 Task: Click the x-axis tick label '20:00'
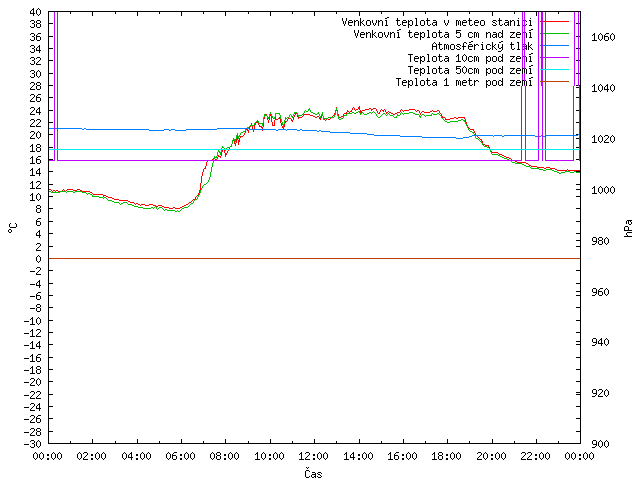(x=491, y=456)
